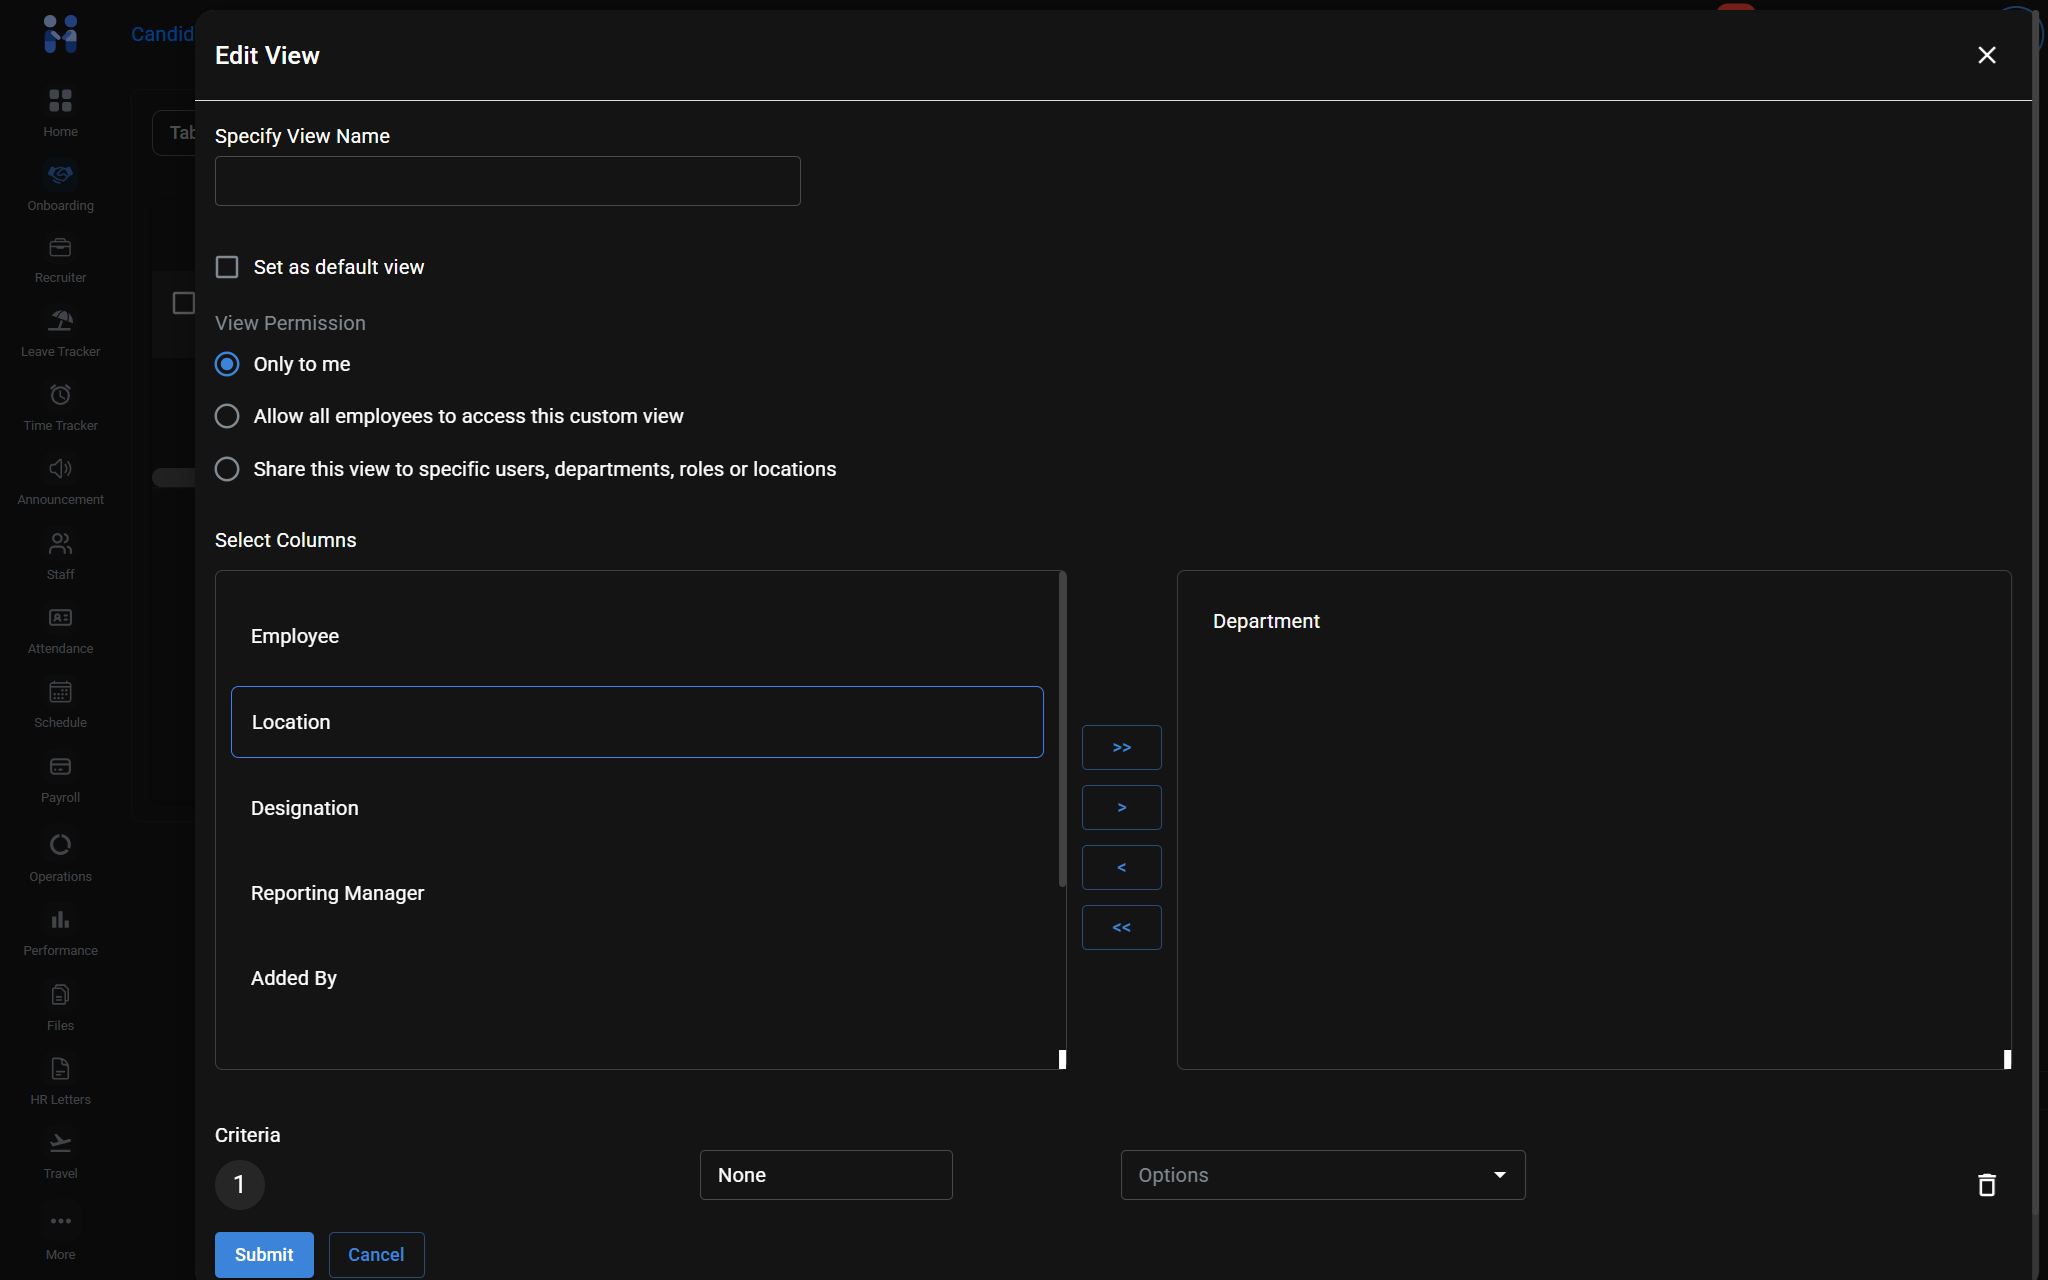Expand the Options criteria dropdown
This screenshot has width=2048, height=1280.
(1322, 1175)
